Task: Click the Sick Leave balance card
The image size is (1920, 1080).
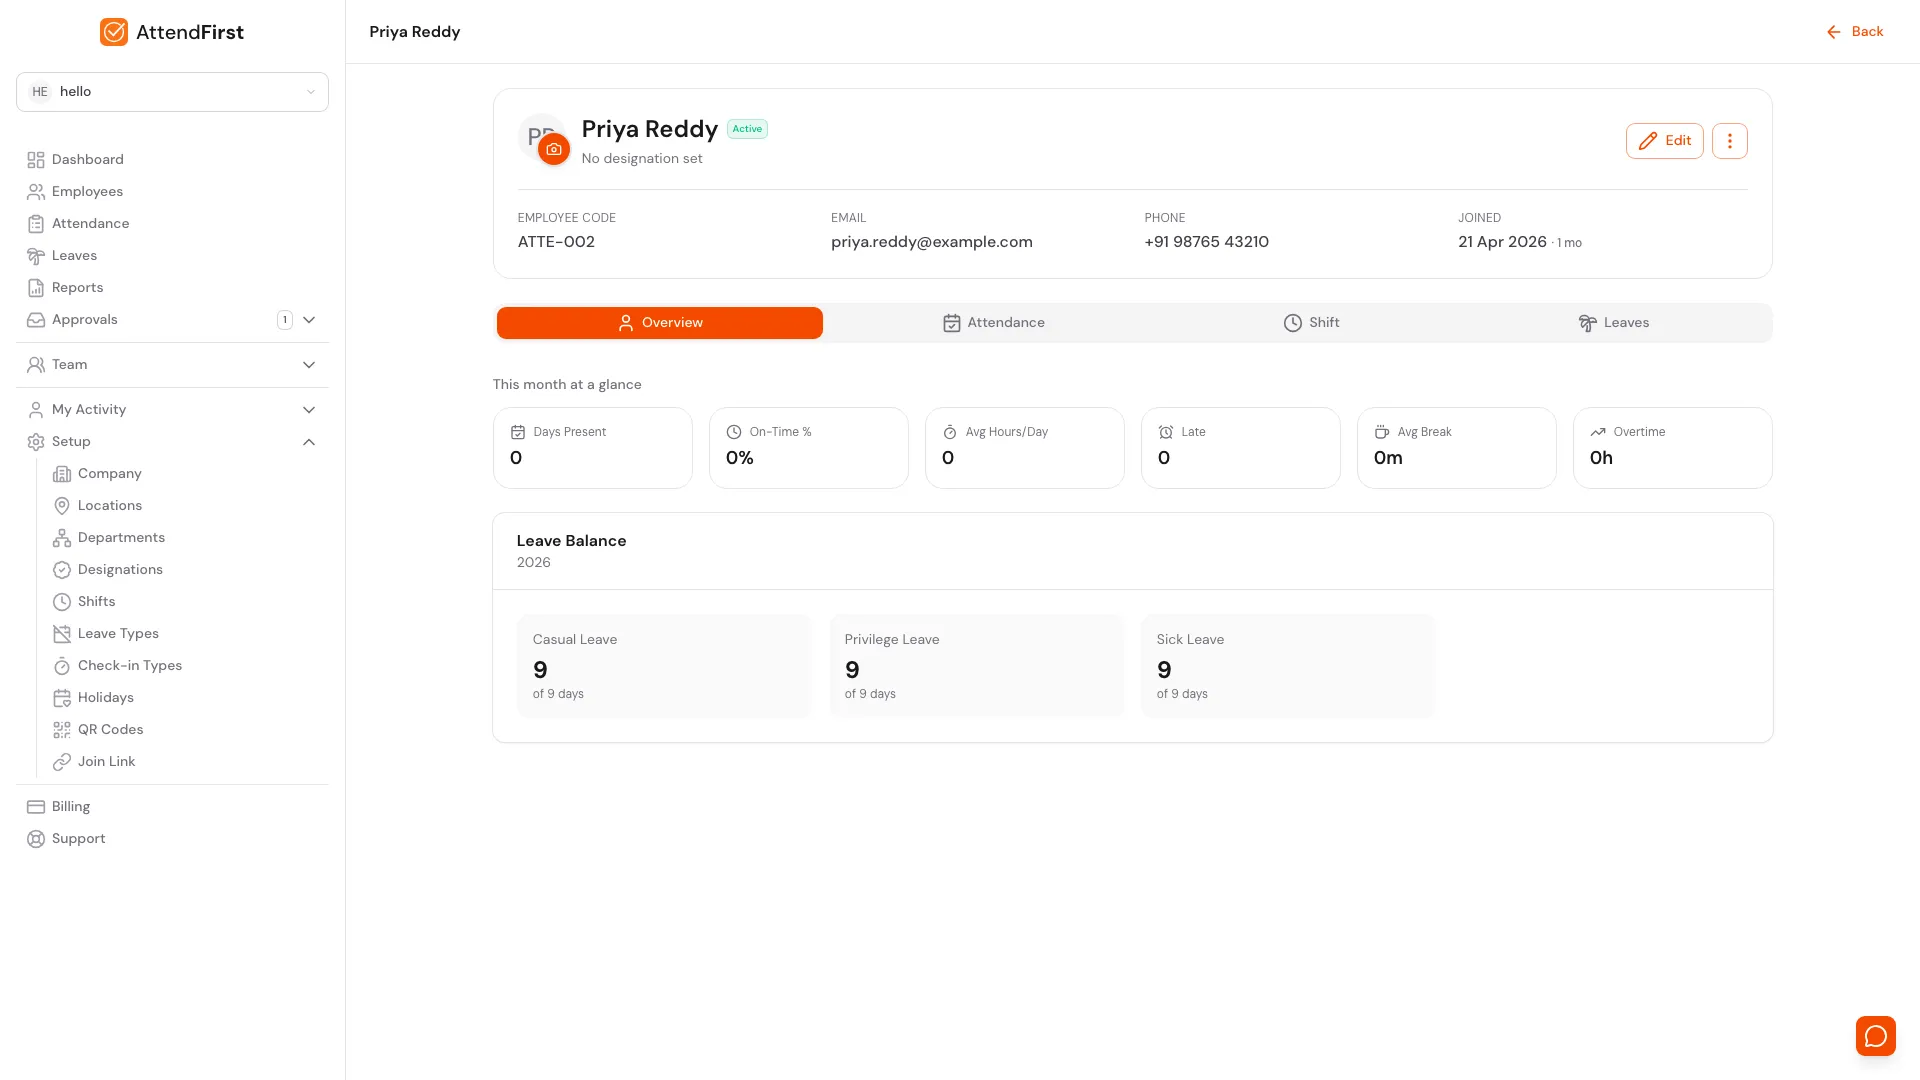Action: [1288, 666]
